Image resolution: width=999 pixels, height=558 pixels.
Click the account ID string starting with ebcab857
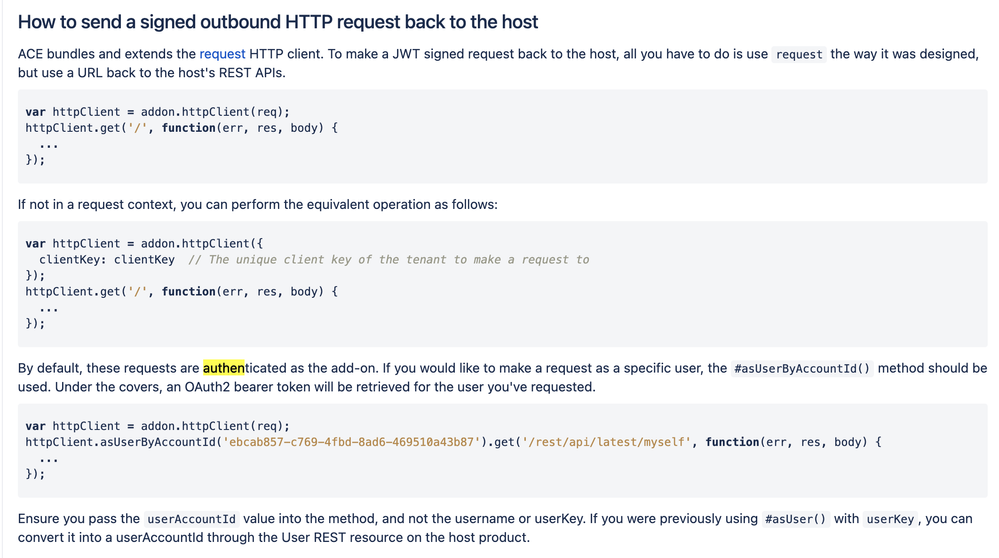click(x=351, y=442)
